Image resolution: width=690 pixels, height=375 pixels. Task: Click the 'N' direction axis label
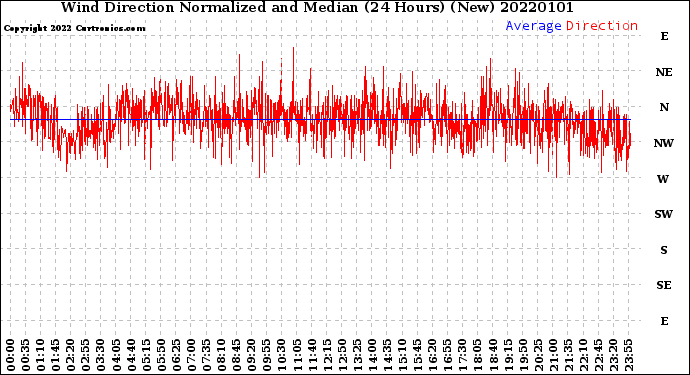[x=664, y=107]
